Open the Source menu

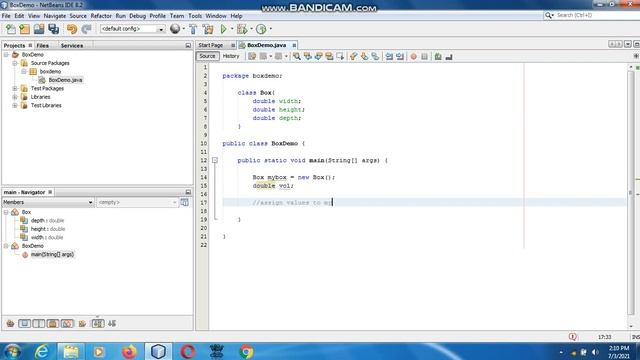[78, 16]
